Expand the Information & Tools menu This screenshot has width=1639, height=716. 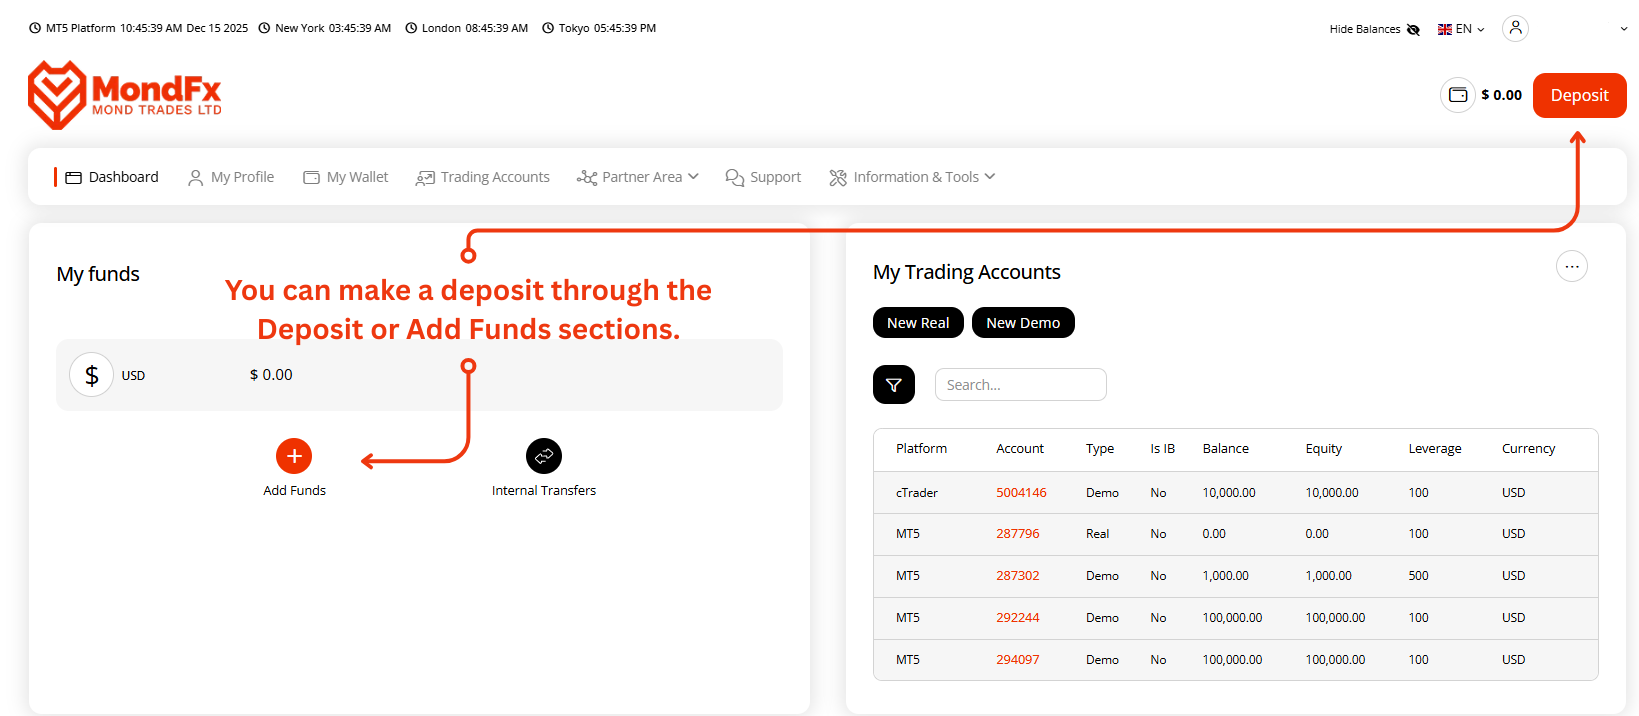912,177
